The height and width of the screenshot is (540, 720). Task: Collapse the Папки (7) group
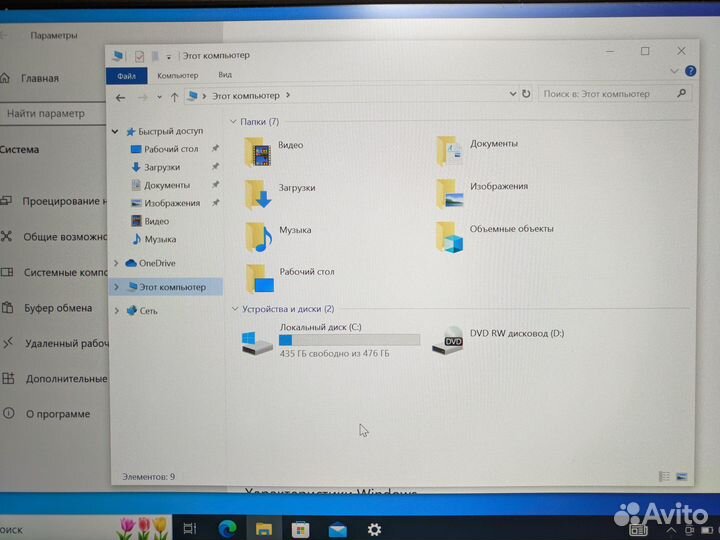coord(233,122)
